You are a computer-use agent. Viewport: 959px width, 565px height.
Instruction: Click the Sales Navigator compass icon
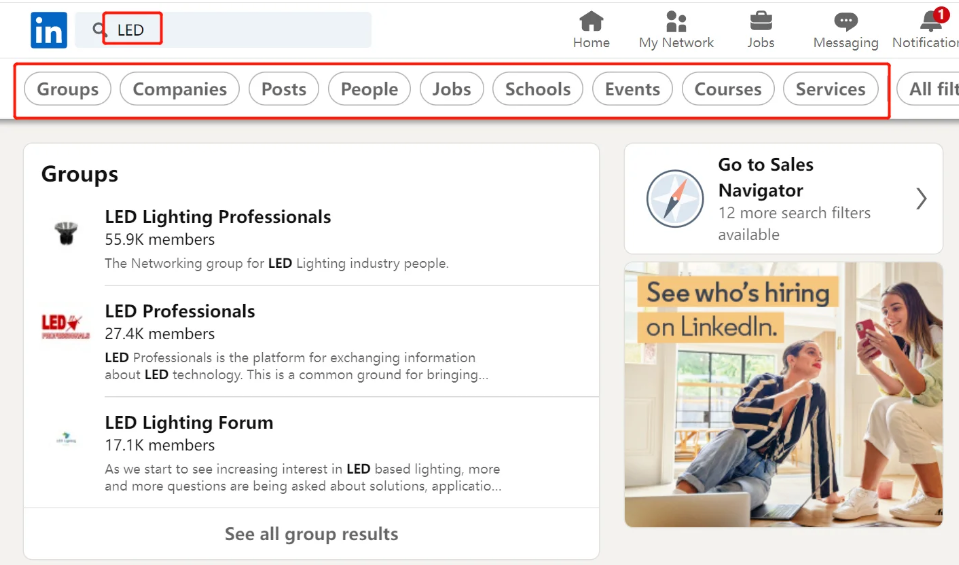(x=675, y=199)
